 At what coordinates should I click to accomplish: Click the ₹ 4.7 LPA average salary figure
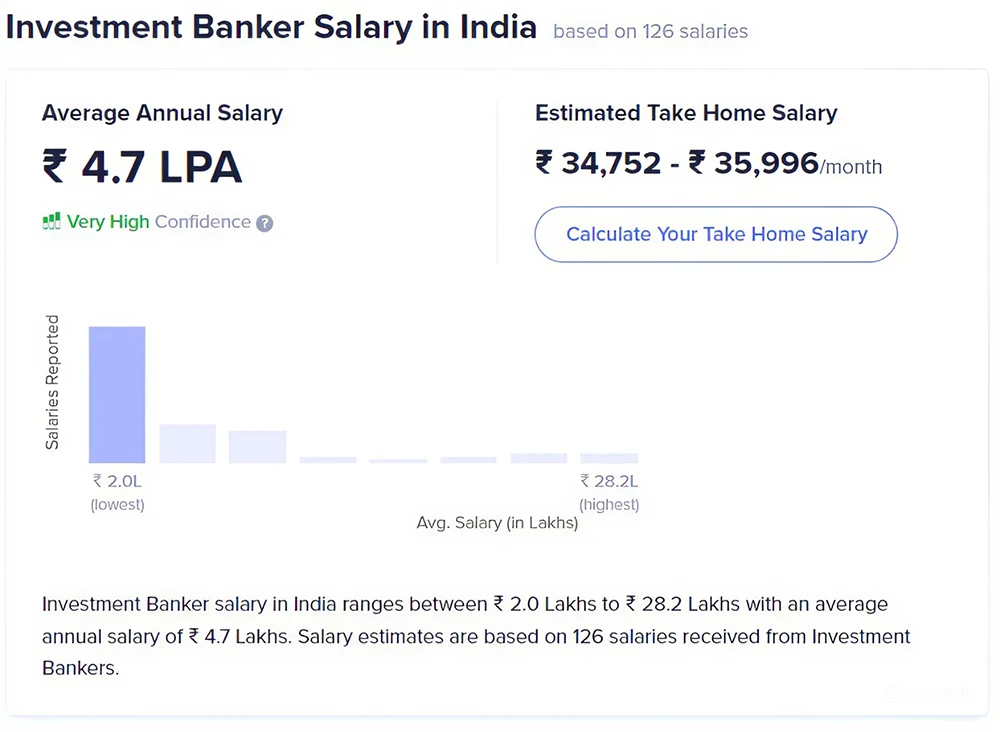pos(142,167)
